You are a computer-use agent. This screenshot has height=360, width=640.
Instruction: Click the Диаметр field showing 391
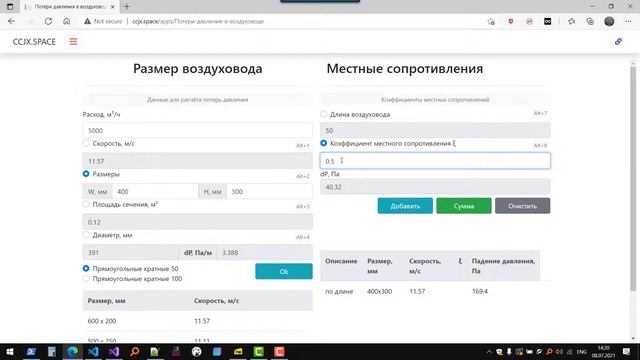click(x=131, y=253)
